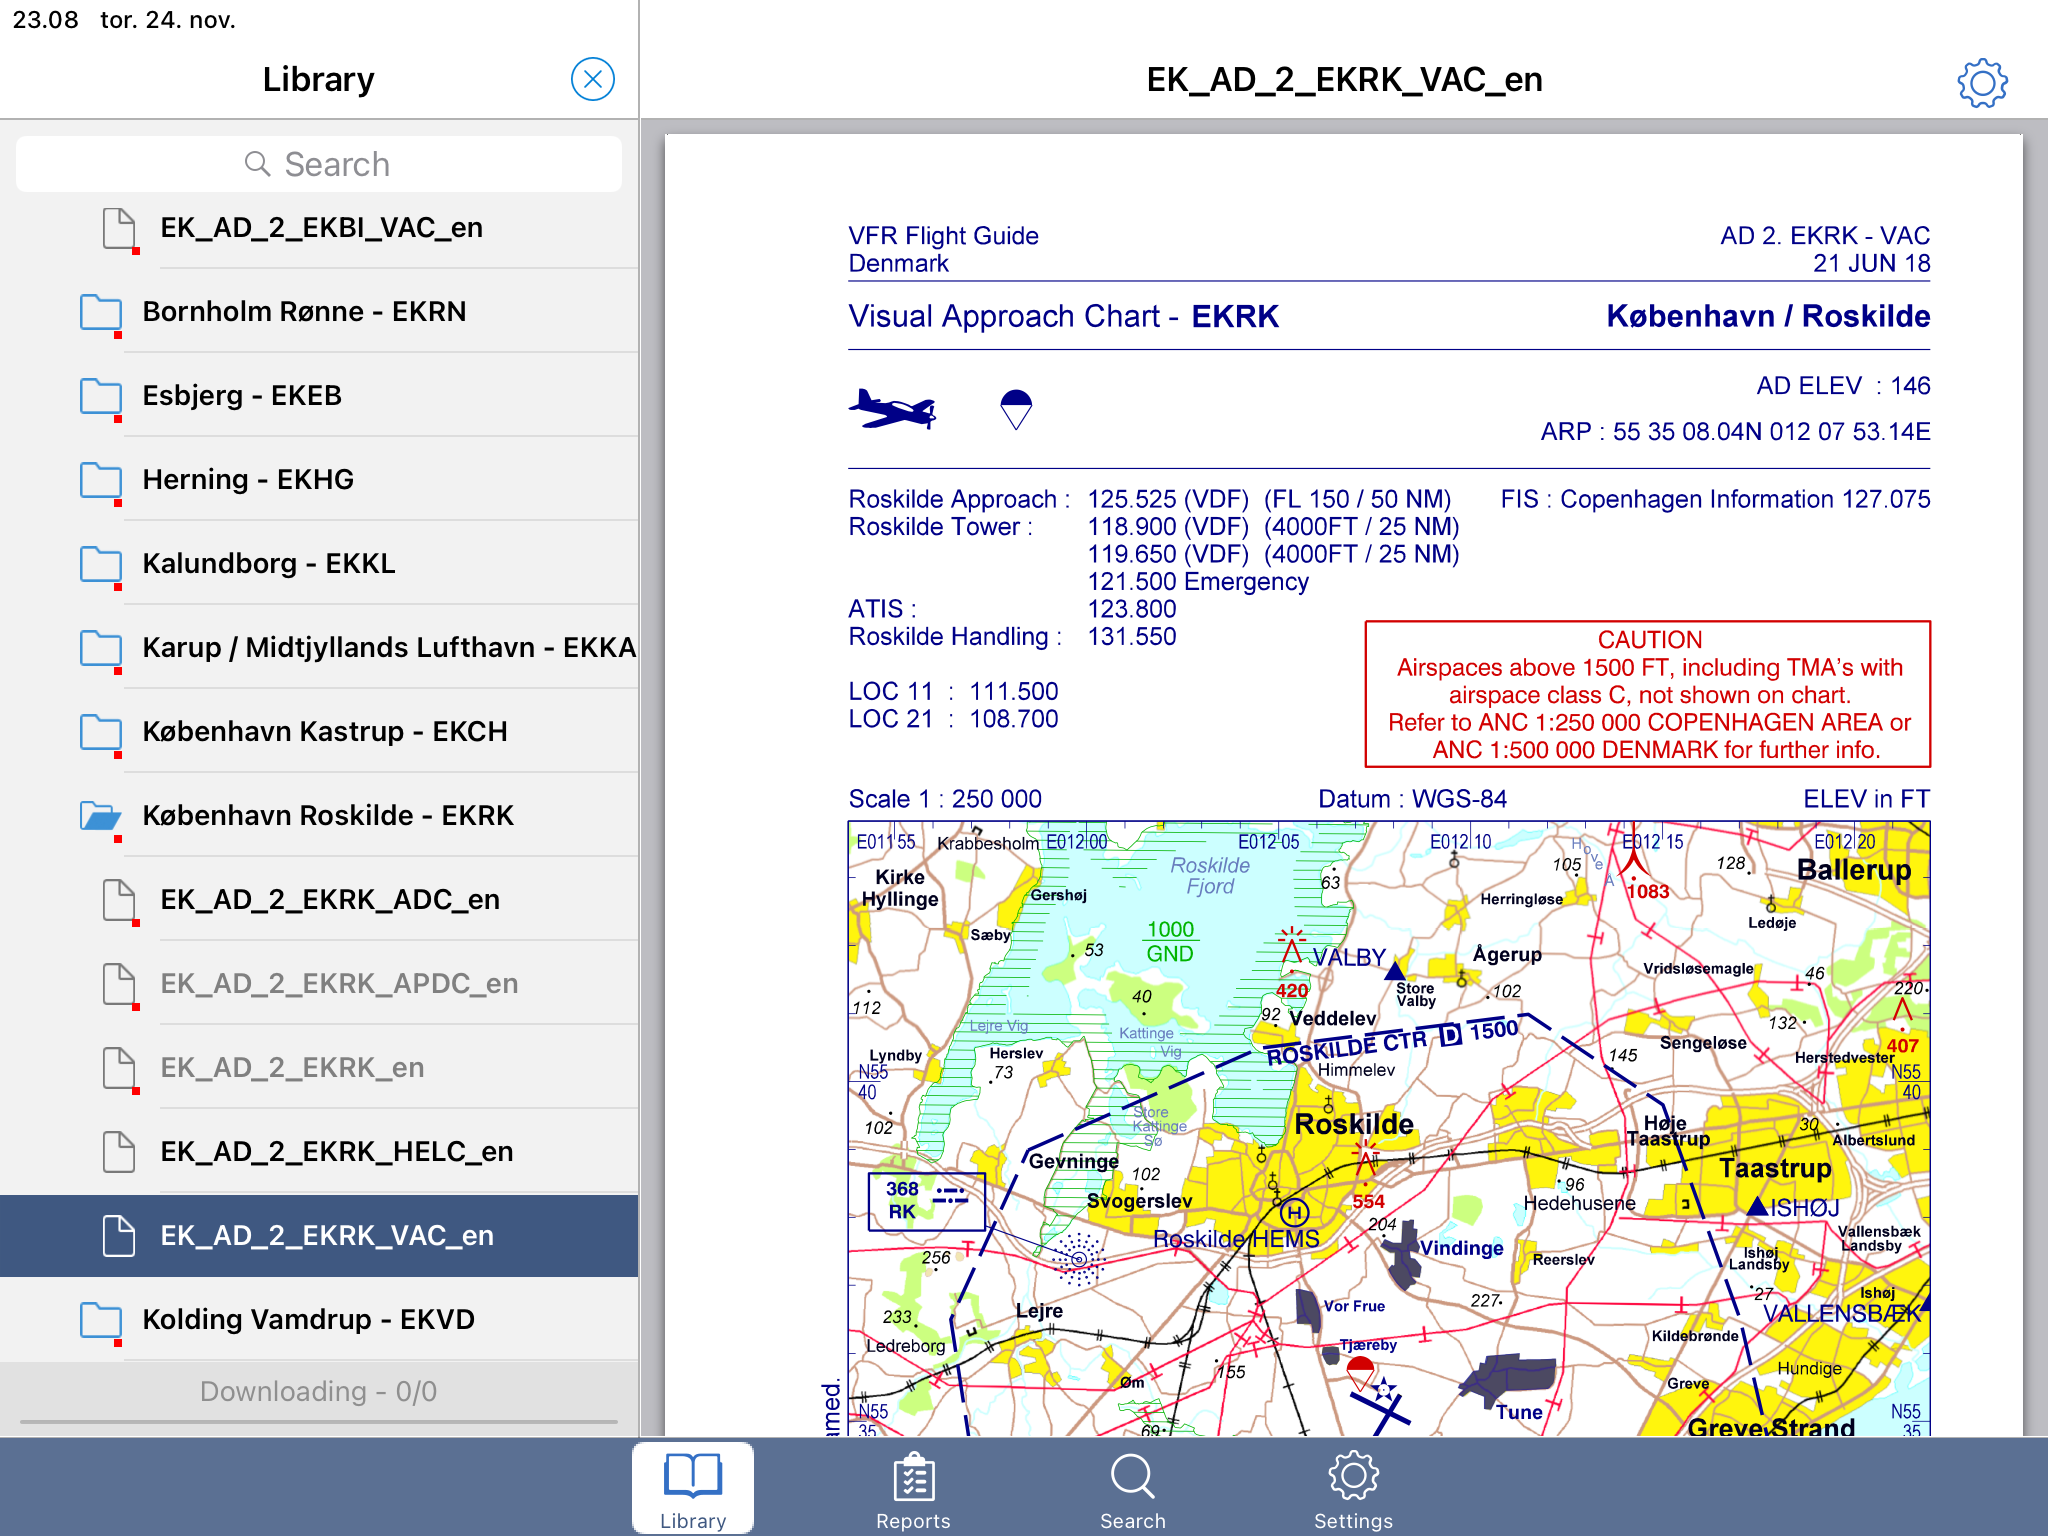Click the 'Scale 1 : 250 000' text

click(945, 799)
